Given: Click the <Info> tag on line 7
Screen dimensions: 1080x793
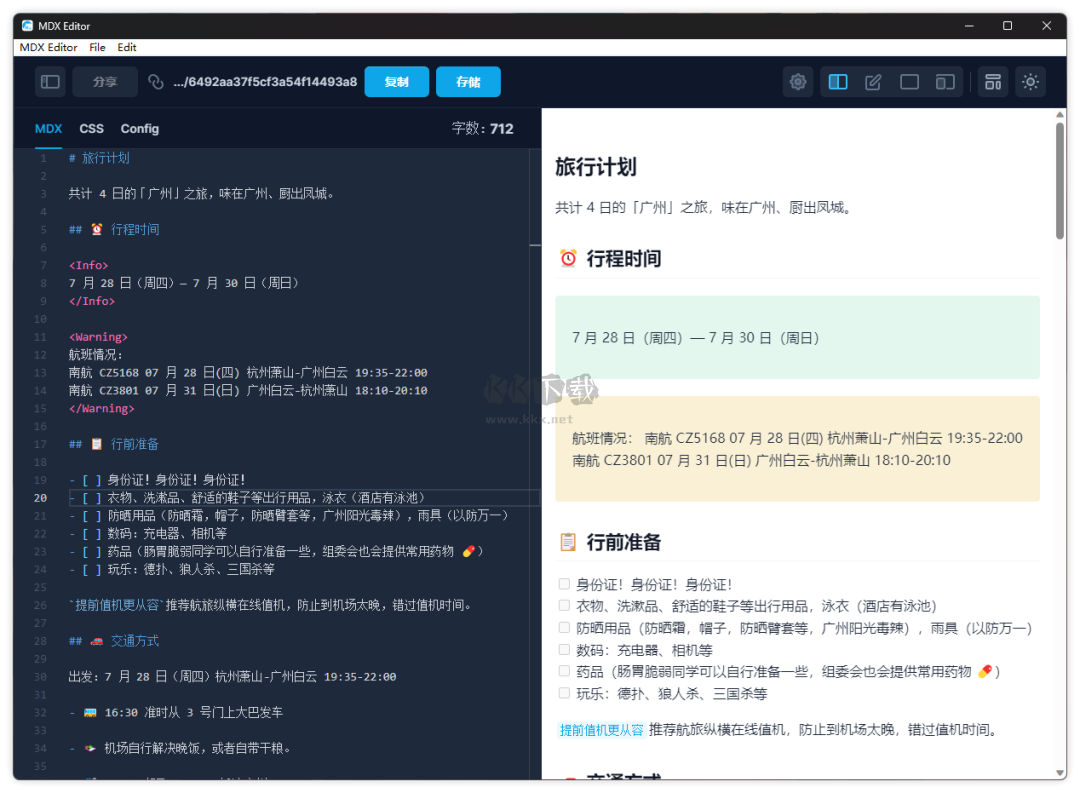Looking at the screenshot, I should pyautogui.click(x=88, y=265).
